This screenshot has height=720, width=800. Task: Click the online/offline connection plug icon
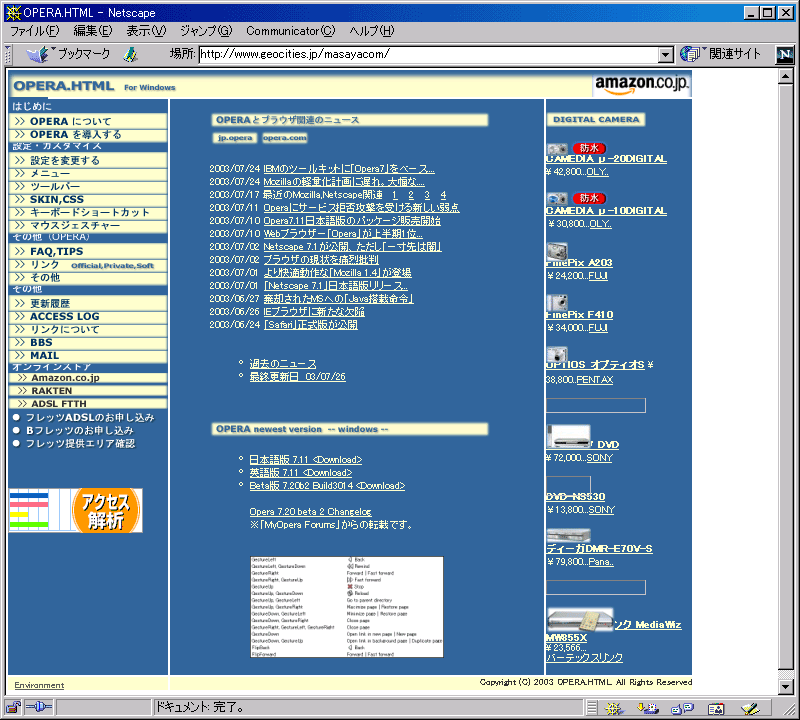(39, 707)
